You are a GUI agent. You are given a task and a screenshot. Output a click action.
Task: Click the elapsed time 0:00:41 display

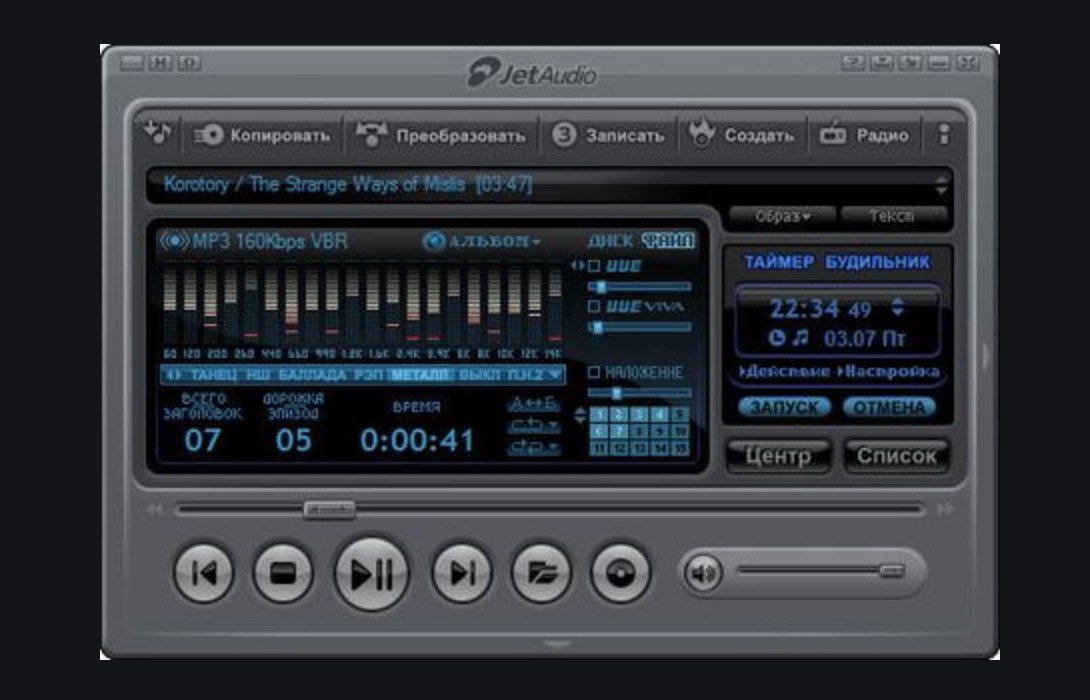417,441
